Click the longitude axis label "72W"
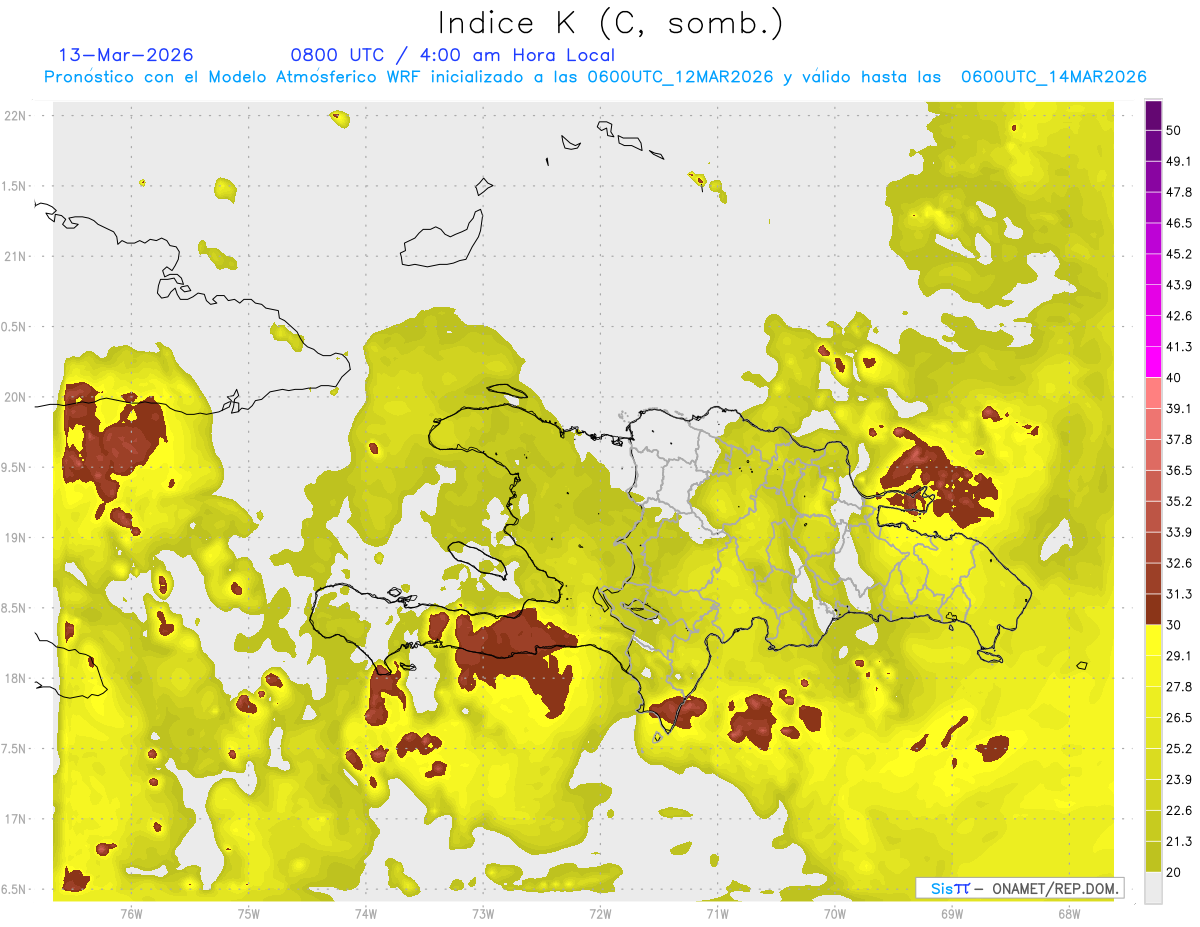The image size is (1200, 927). tap(600, 913)
